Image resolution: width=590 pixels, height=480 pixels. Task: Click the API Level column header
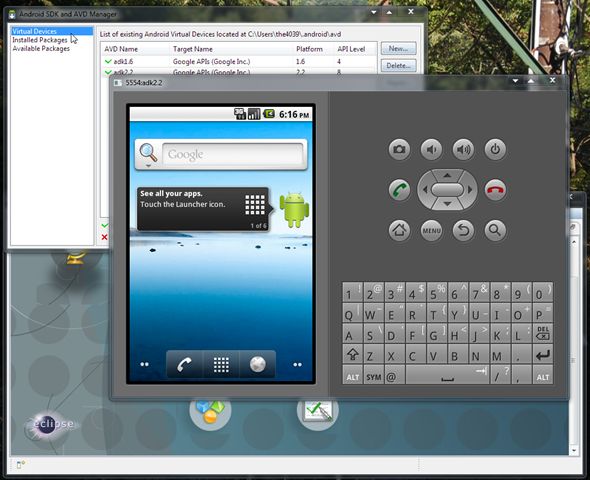(x=355, y=49)
